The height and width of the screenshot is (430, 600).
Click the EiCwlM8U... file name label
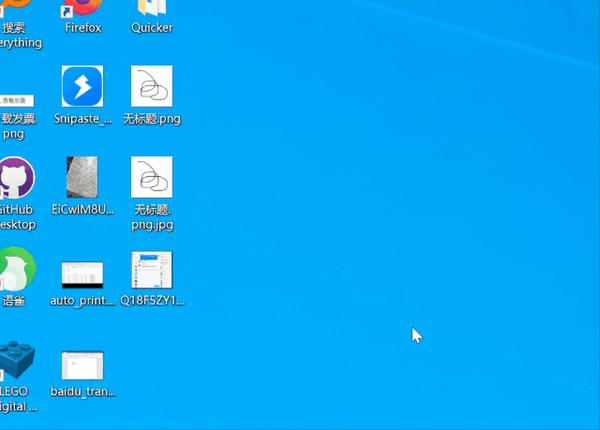(x=83, y=209)
